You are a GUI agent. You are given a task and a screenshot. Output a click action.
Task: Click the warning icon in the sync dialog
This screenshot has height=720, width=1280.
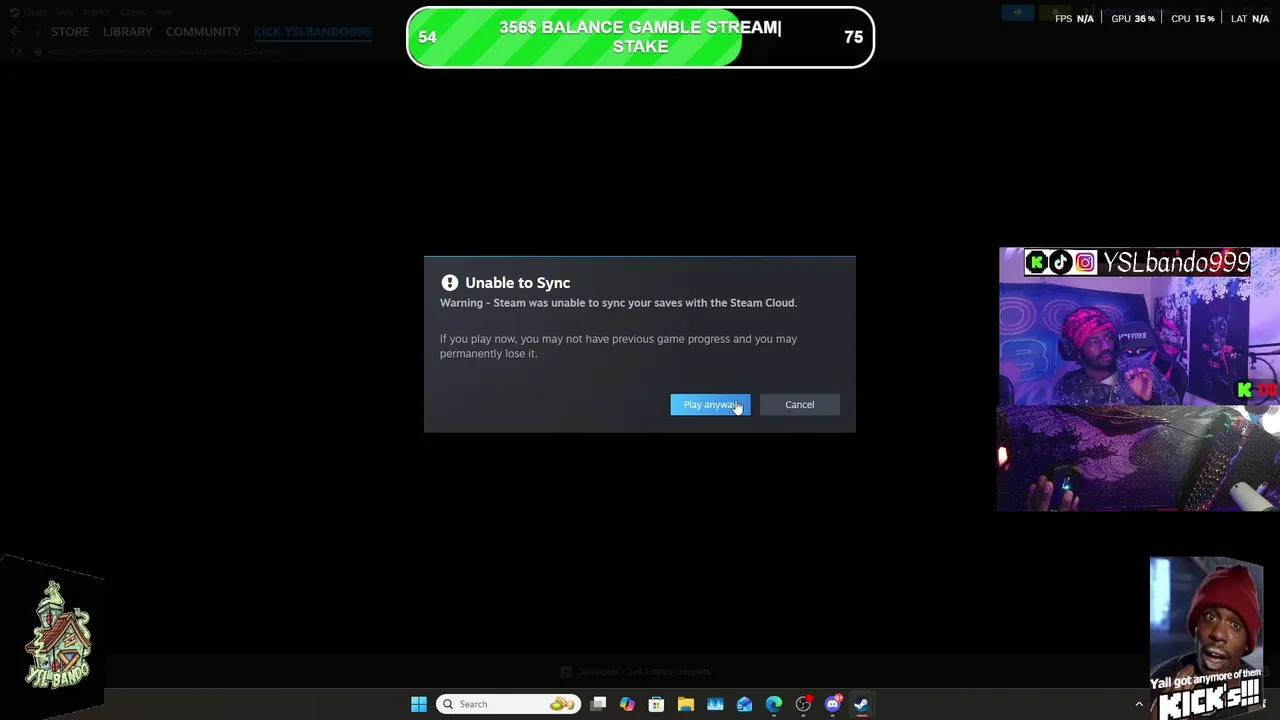click(450, 283)
